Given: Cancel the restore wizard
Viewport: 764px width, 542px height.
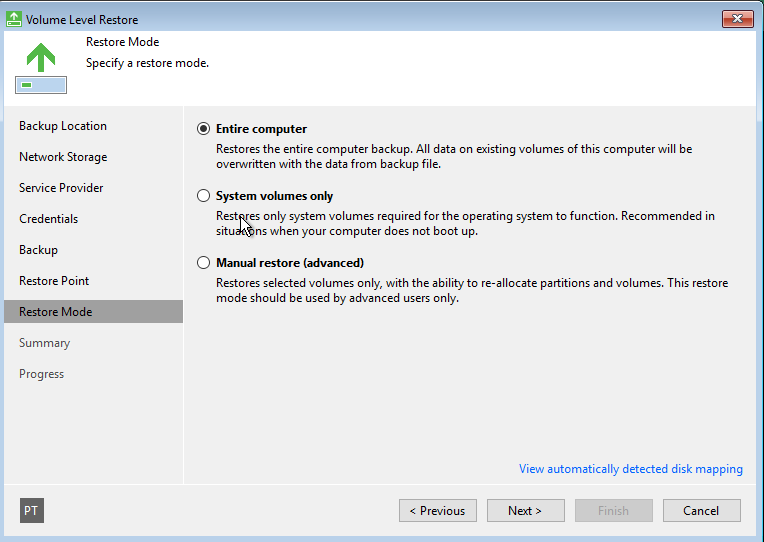Looking at the screenshot, I should coord(702,510).
